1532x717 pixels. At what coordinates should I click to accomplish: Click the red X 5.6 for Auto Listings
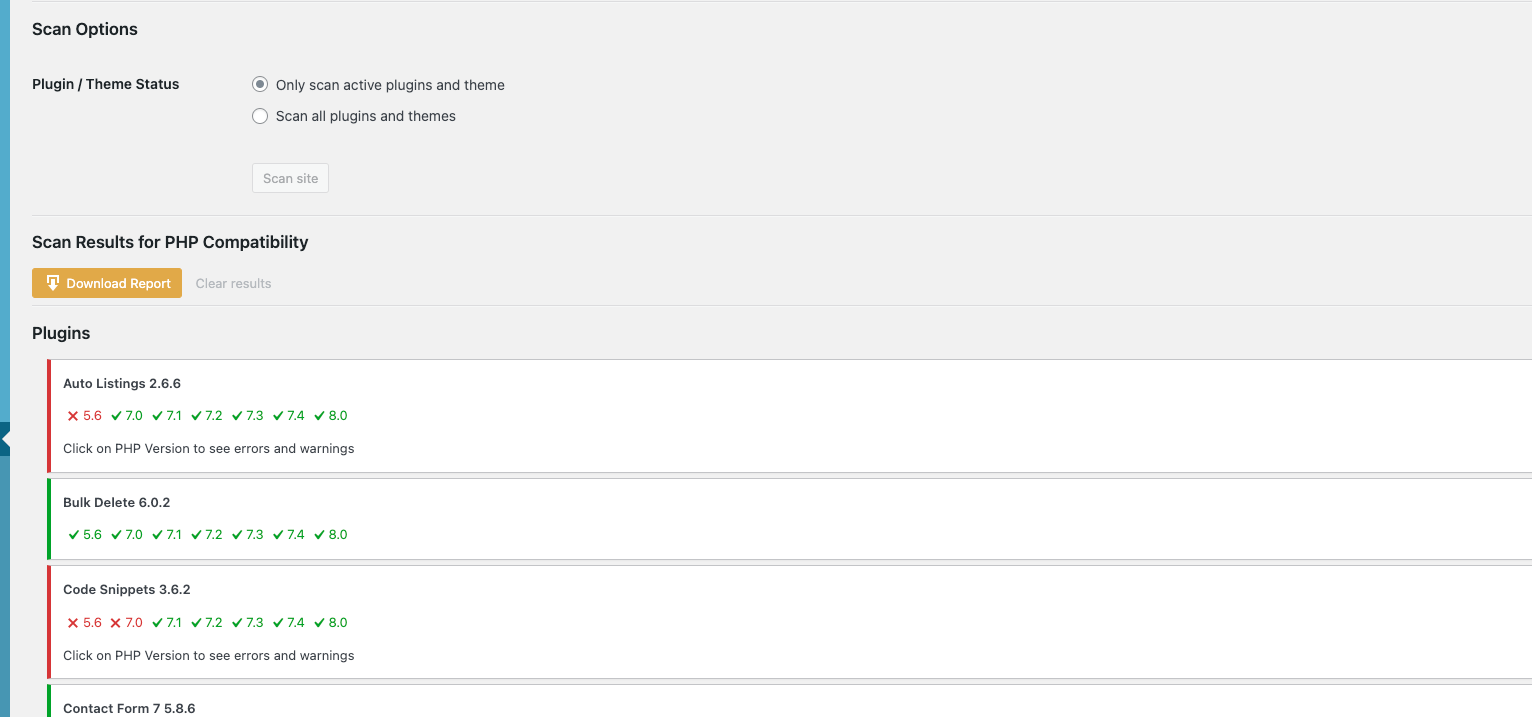[x=85, y=416]
